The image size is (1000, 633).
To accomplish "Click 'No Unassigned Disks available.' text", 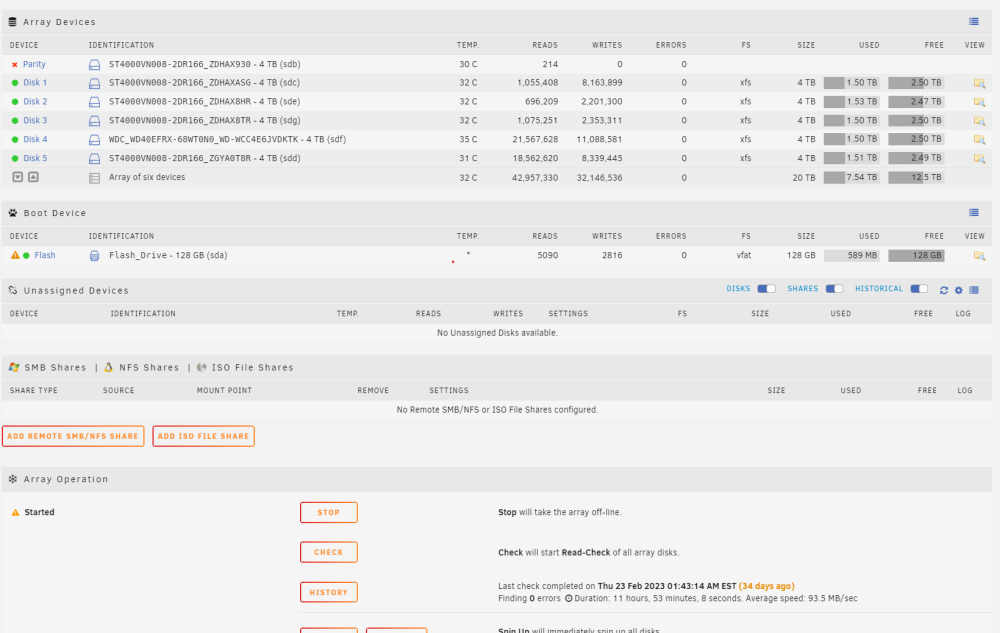I will [497, 333].
